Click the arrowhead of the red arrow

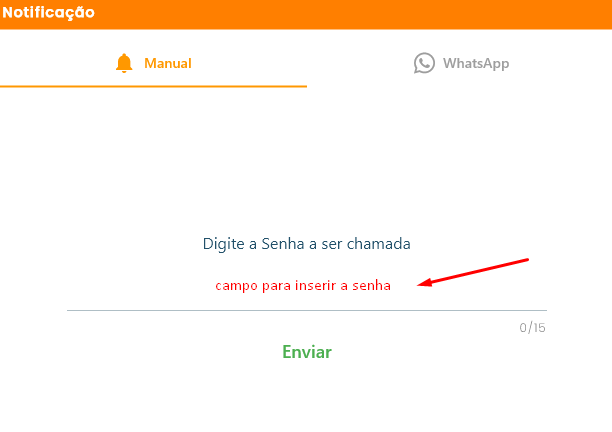[x=425, y=283]
